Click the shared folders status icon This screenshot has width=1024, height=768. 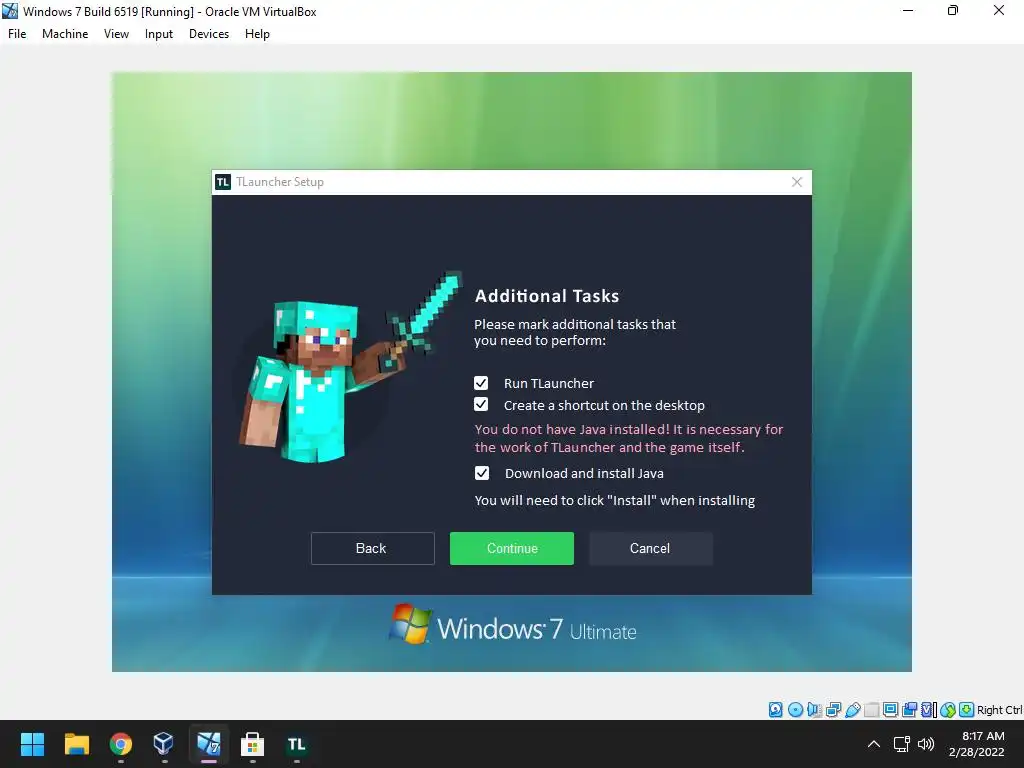[871, 710]
